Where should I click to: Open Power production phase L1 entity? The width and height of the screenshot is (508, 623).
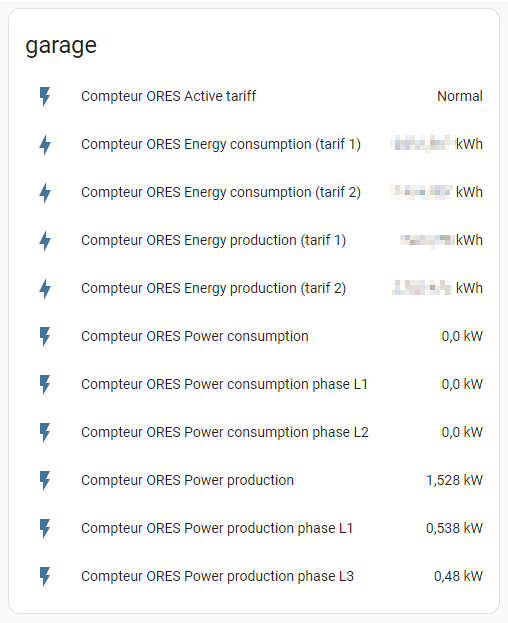tap(217, 528)
